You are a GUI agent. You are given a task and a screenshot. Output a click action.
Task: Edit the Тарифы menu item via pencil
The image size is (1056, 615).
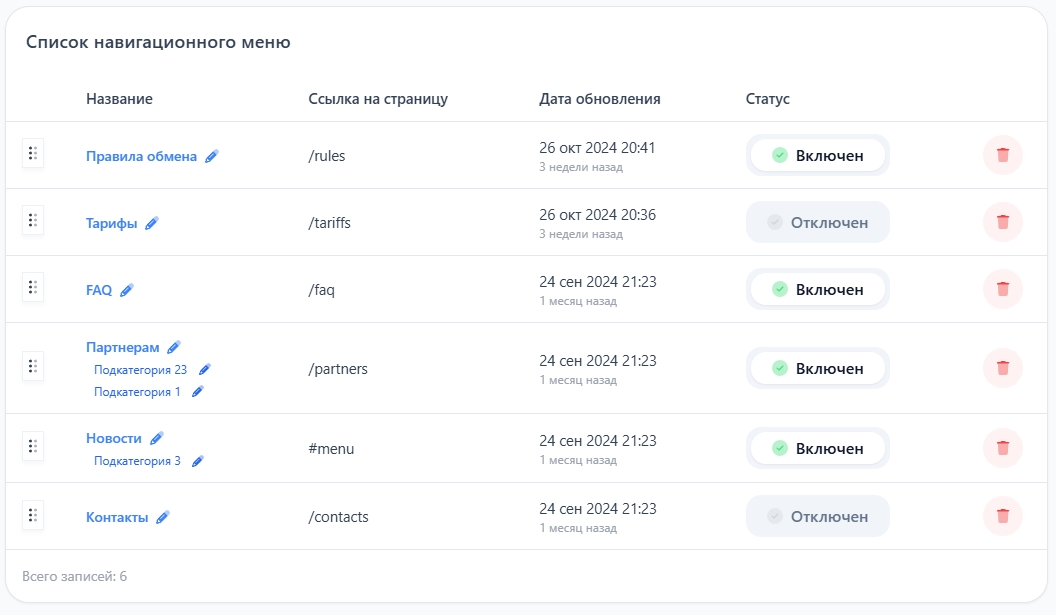[x=152, y=224]
